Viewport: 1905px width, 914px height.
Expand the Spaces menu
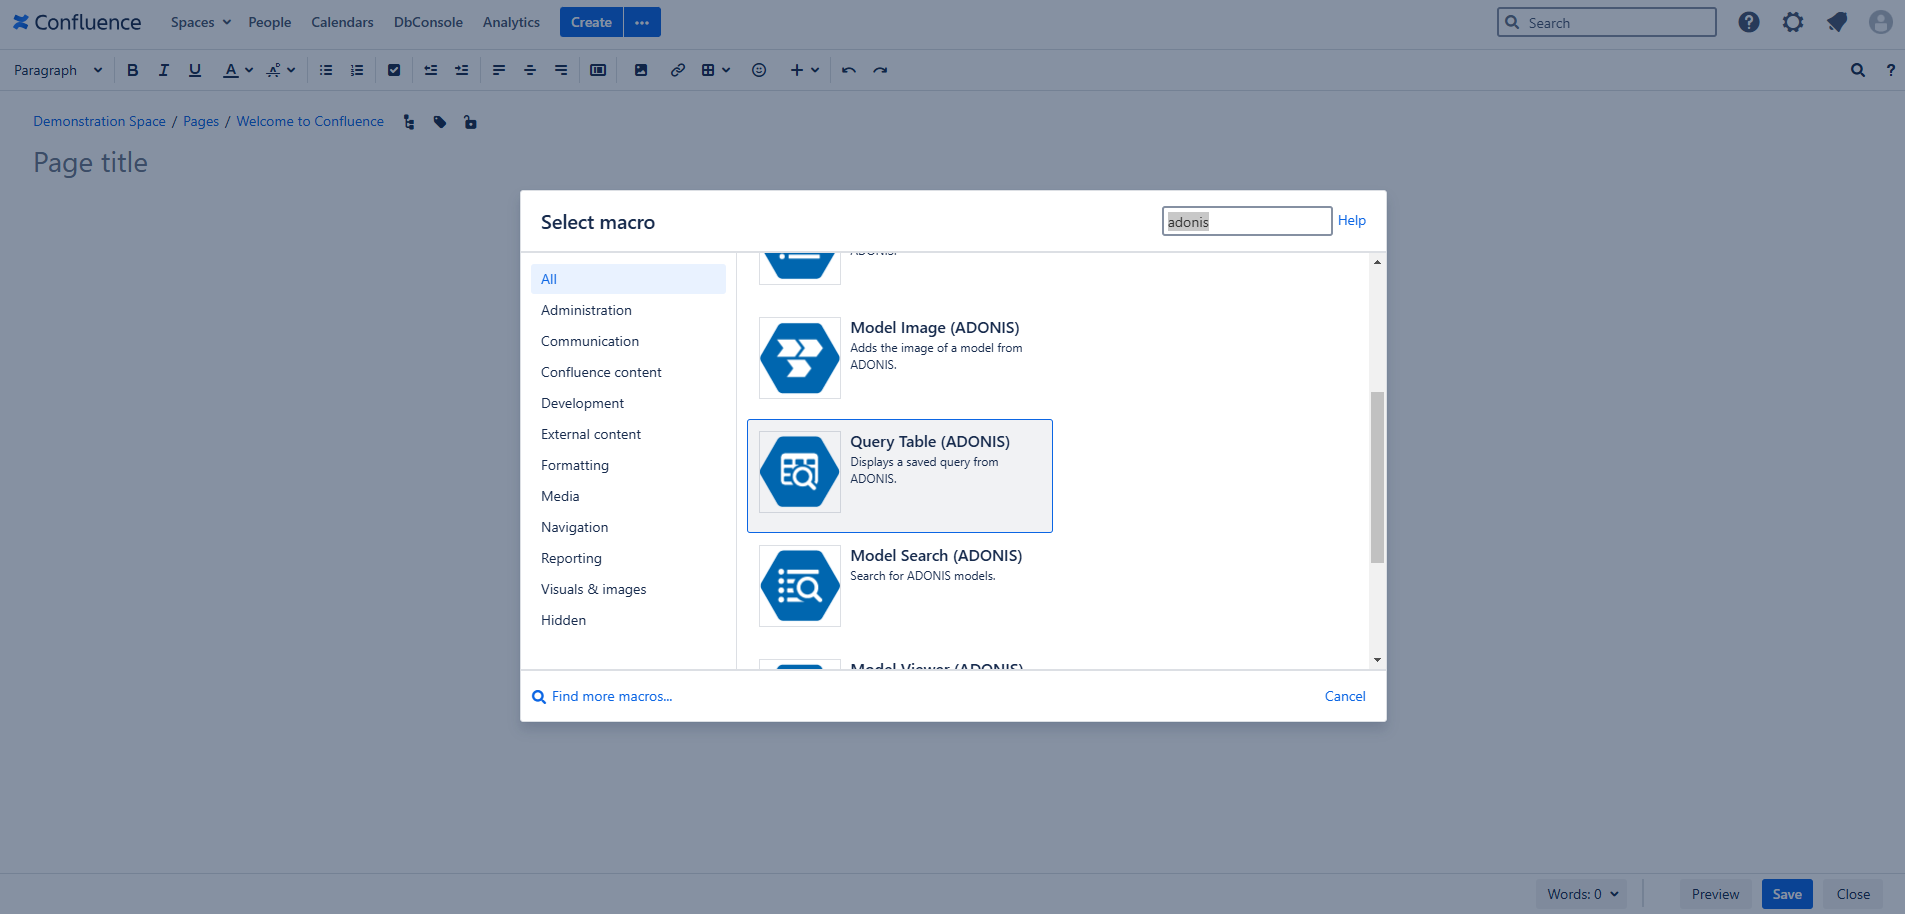[x=200, y=22]
